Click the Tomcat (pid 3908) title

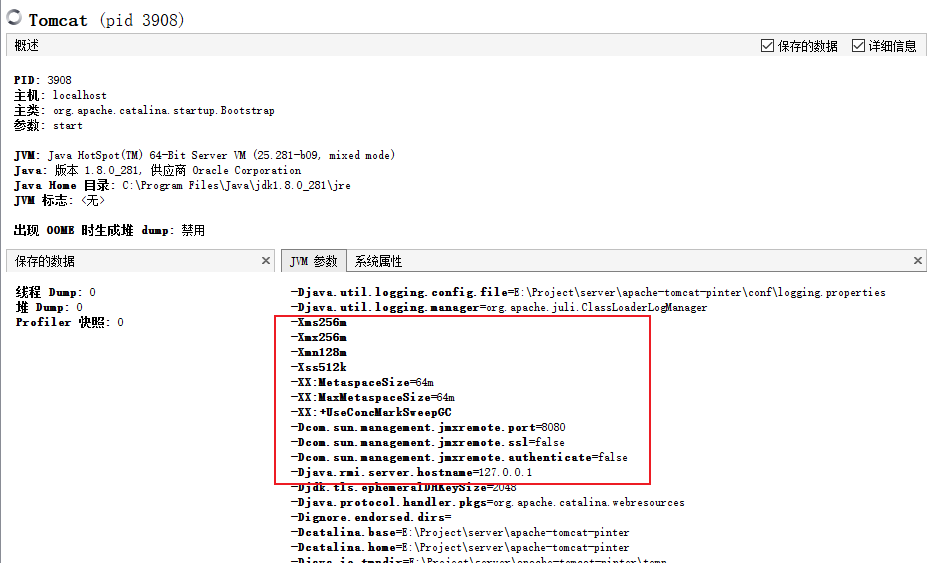click(107, 20)
